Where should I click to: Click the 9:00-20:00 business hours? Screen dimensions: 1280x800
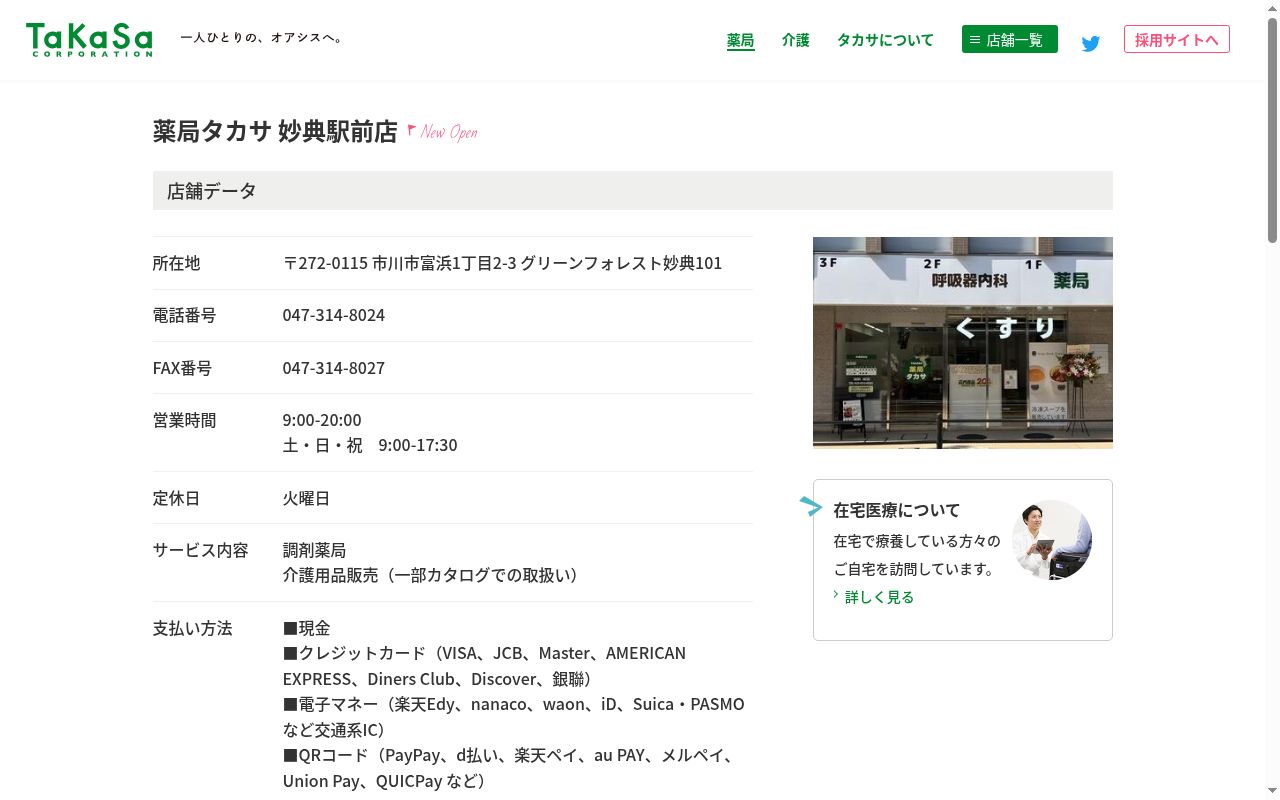[322, 419]
